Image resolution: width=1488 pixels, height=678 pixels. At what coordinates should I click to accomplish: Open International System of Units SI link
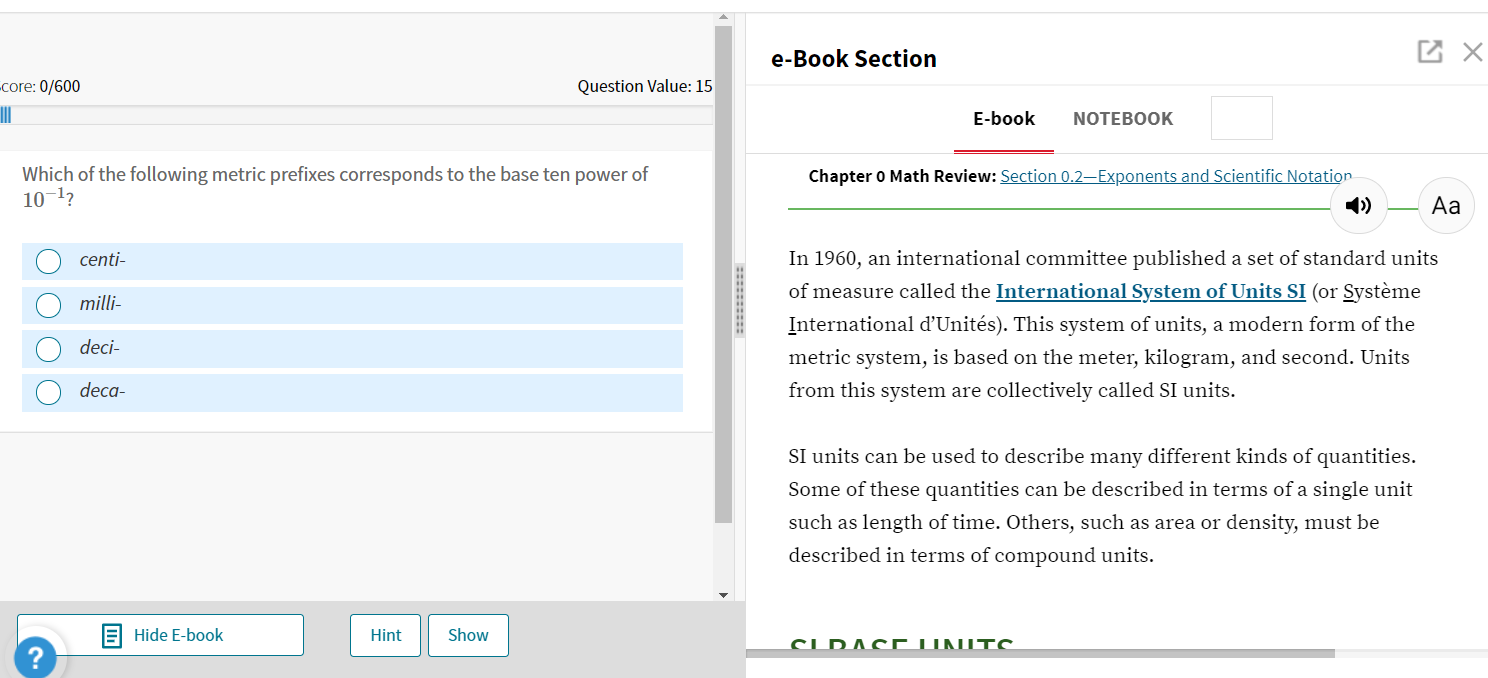[1151, 291]
